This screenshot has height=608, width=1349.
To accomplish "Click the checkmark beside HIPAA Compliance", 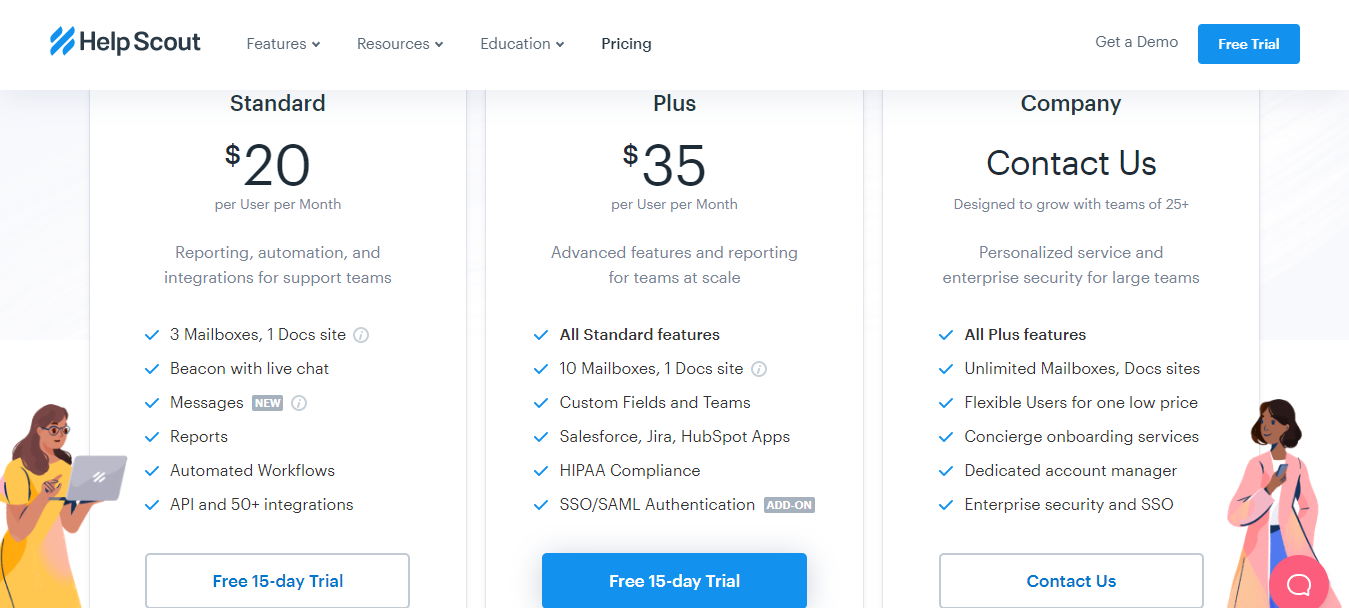I will (541, 470).
